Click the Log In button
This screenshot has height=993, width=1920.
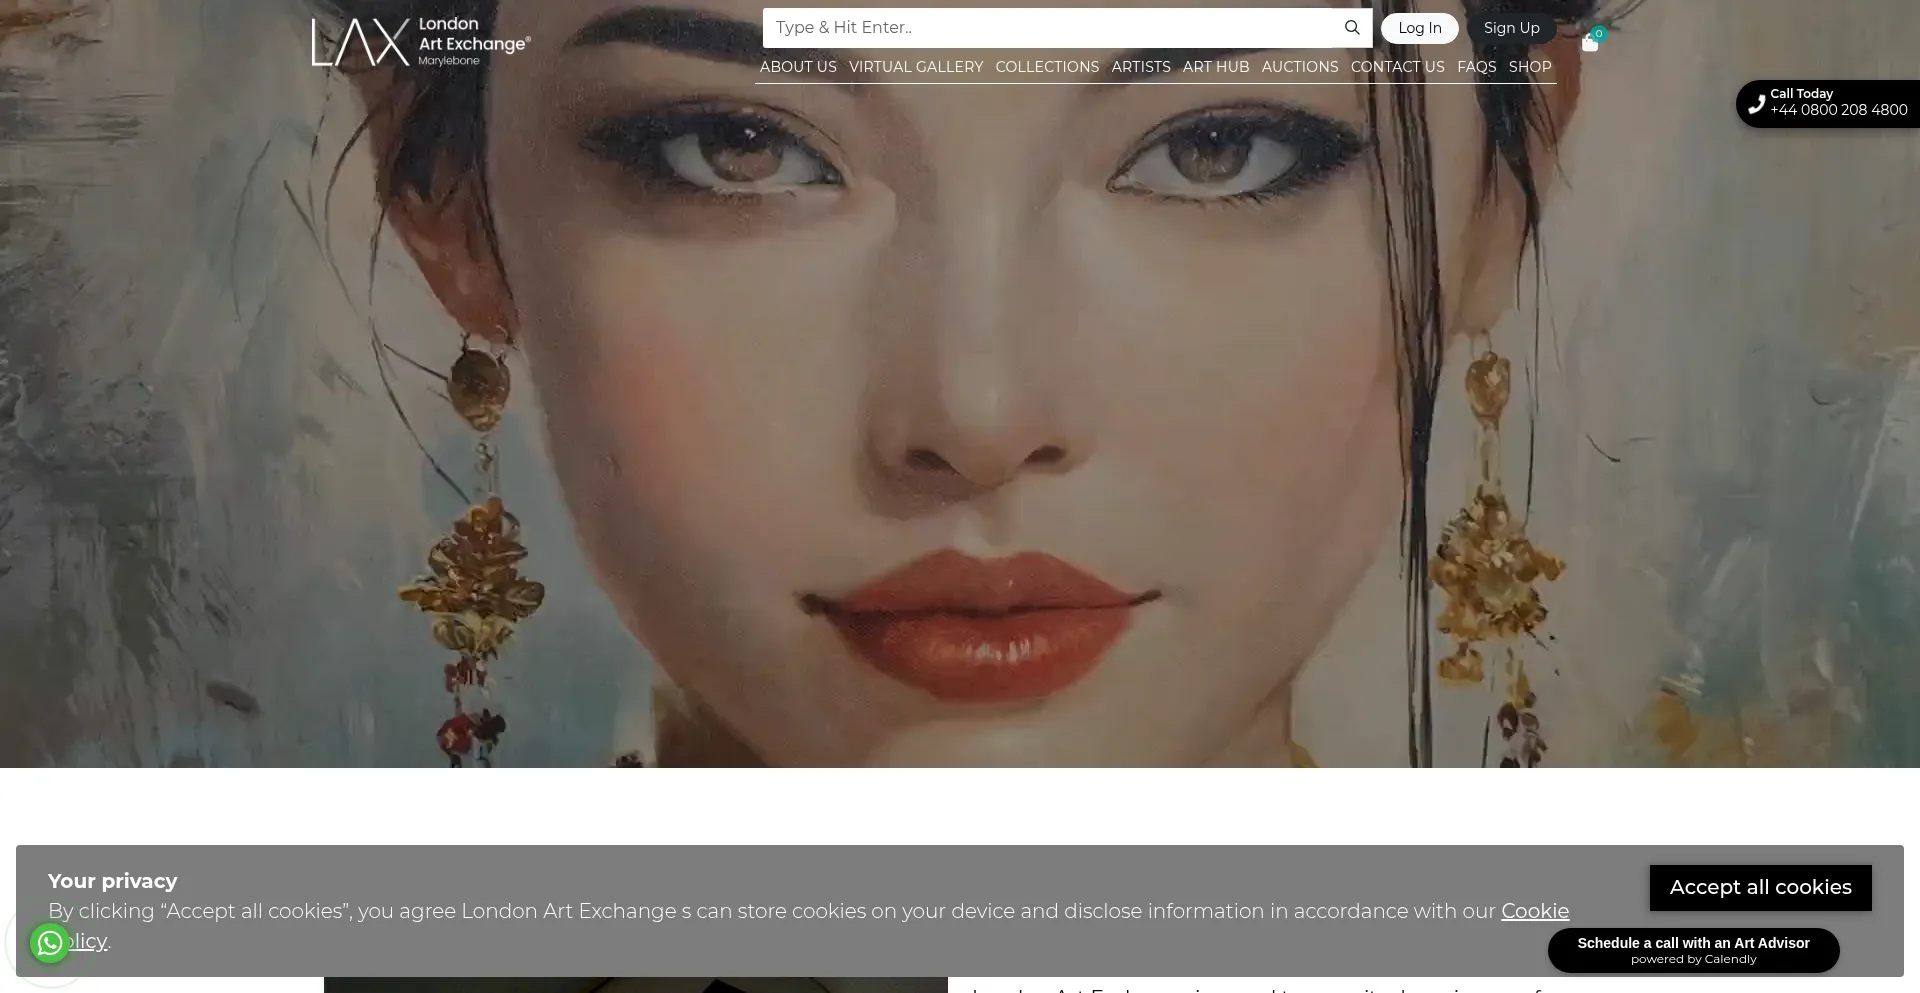(x=1420, y=28)
